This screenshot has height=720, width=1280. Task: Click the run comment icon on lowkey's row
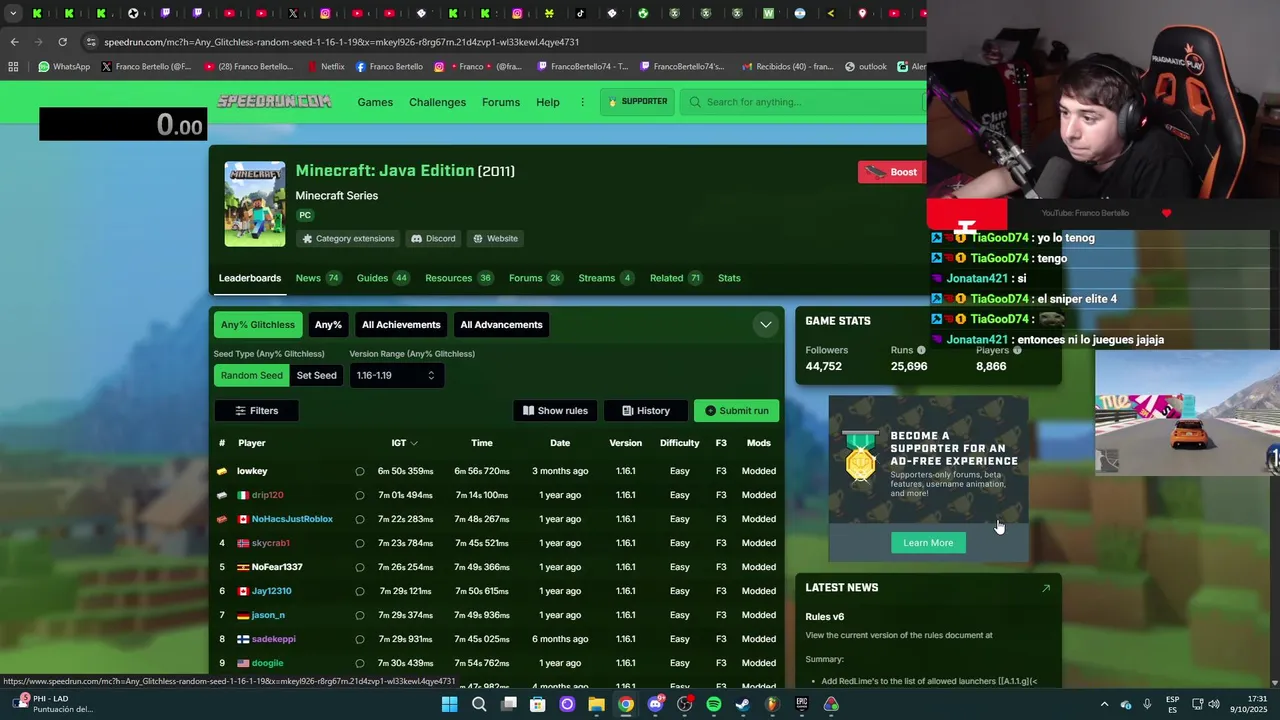[360, 471]
